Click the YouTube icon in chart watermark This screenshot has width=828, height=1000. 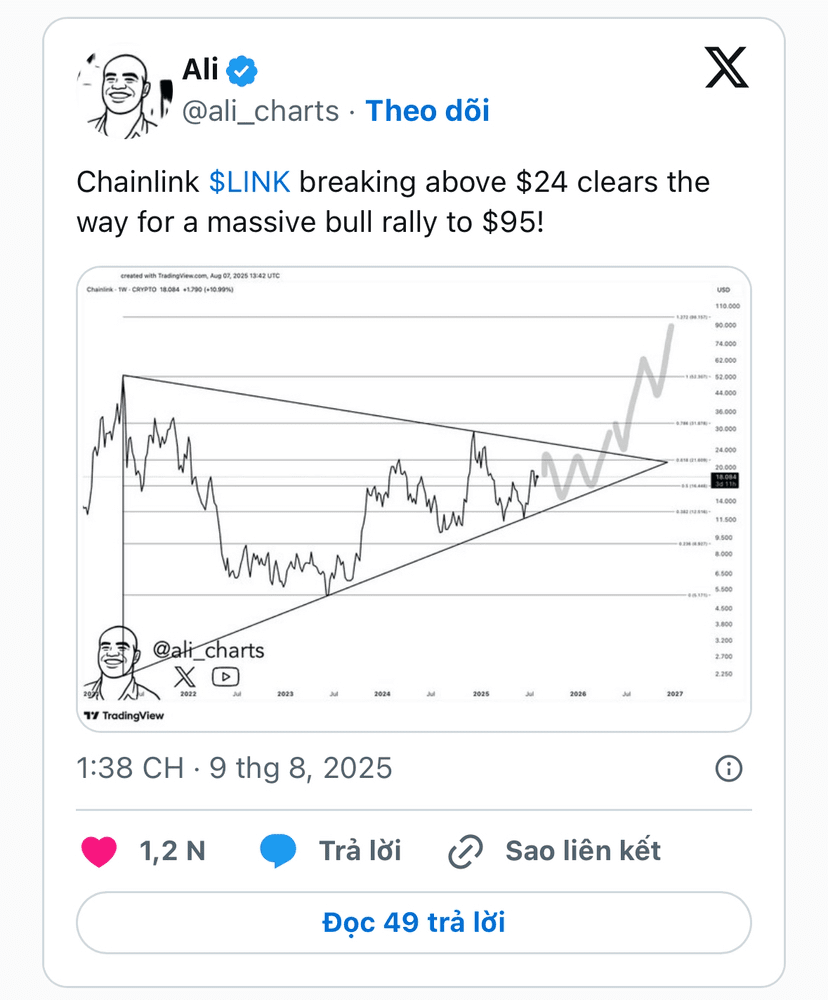click(225, 677)
